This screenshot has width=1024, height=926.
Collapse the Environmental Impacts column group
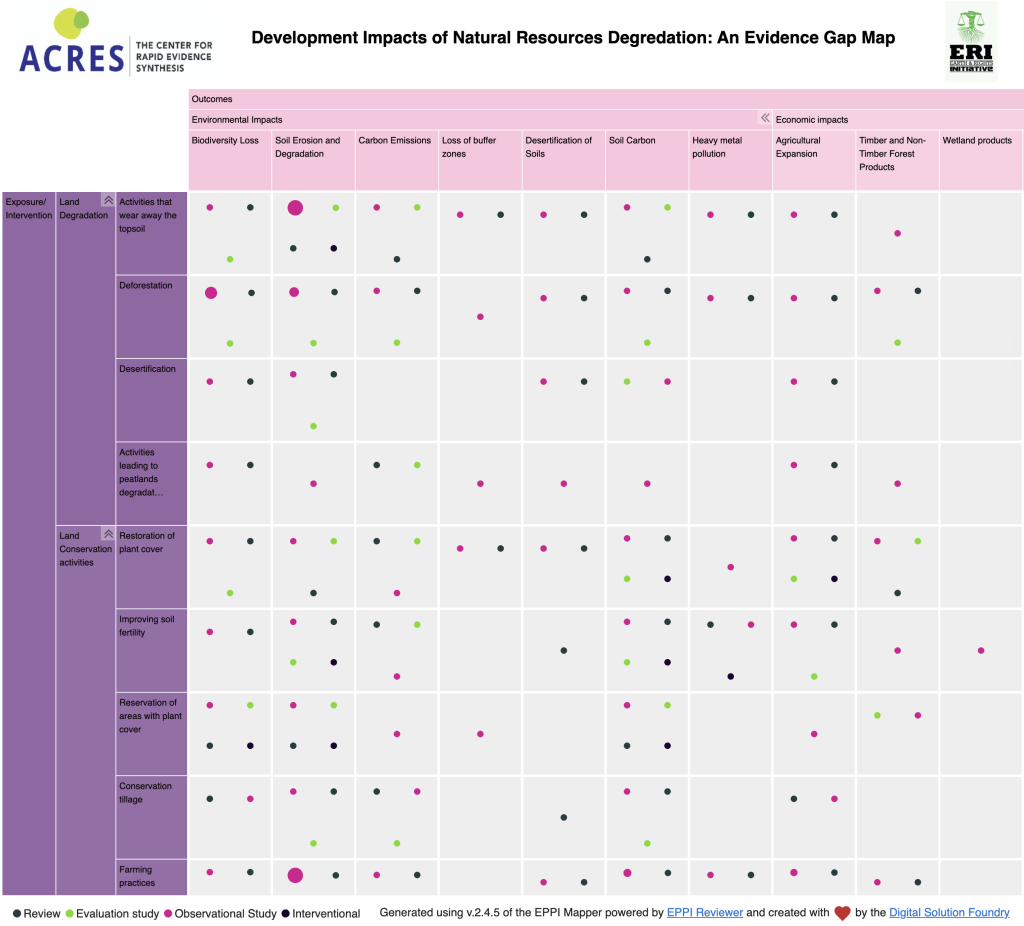[764, 118]
